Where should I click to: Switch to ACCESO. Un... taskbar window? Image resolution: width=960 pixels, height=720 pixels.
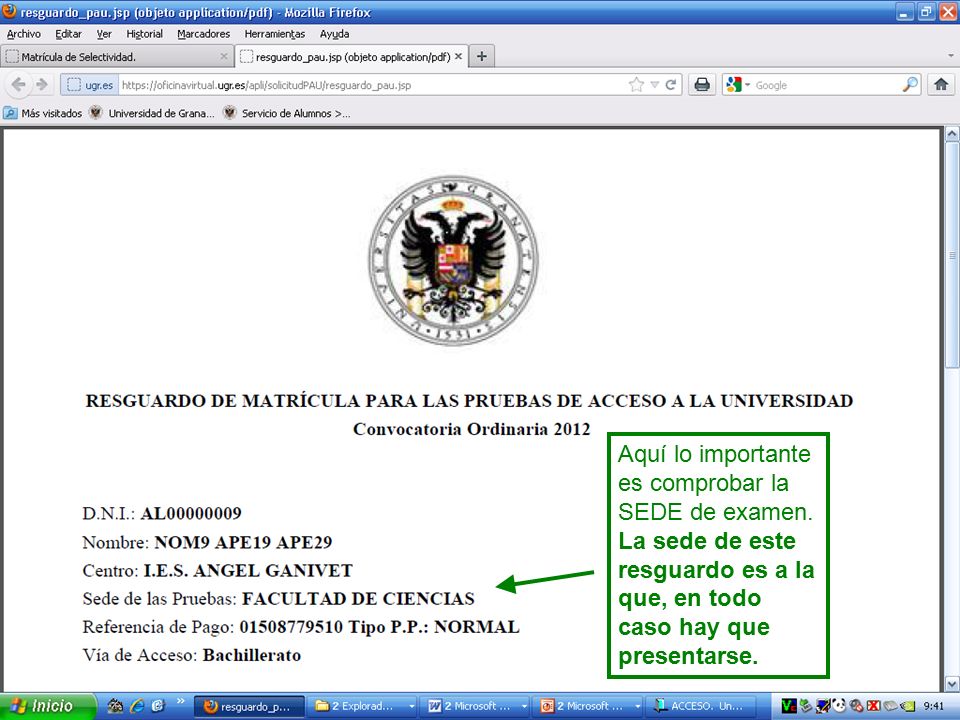click(x=699, y=707)
